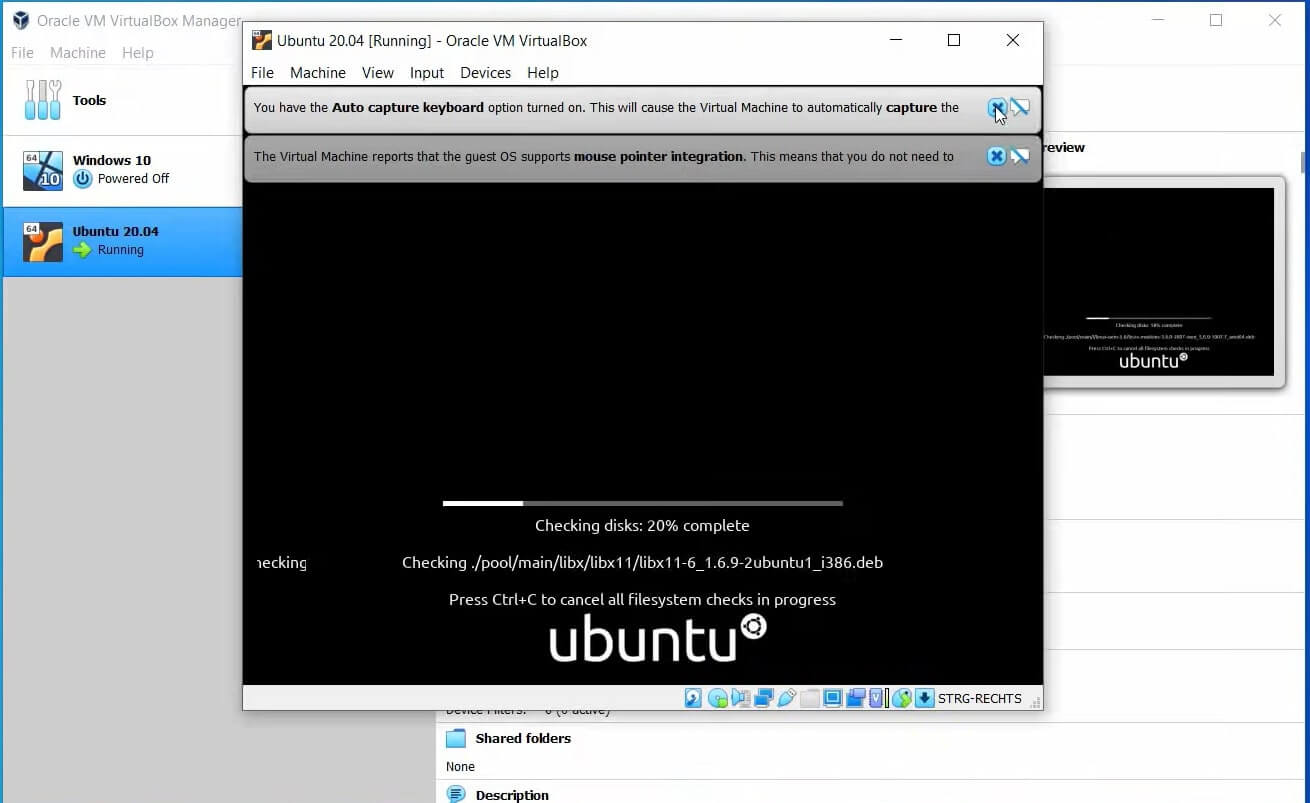
Task: Click the display settings status icon
Action: (832, 698)
